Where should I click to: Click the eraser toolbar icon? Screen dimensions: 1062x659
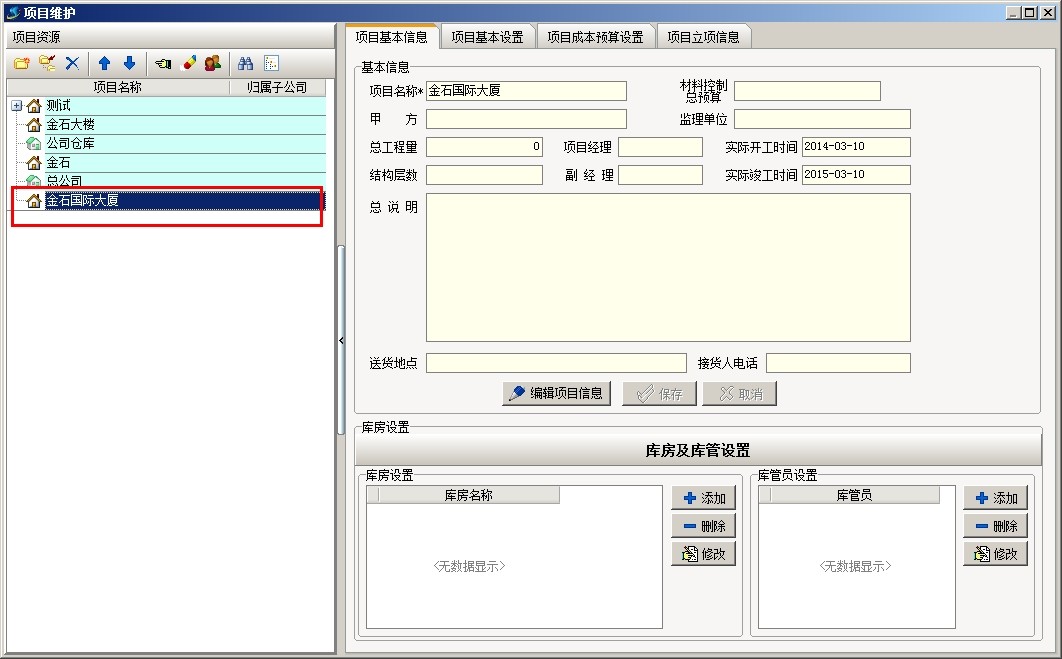pos(188,64)
